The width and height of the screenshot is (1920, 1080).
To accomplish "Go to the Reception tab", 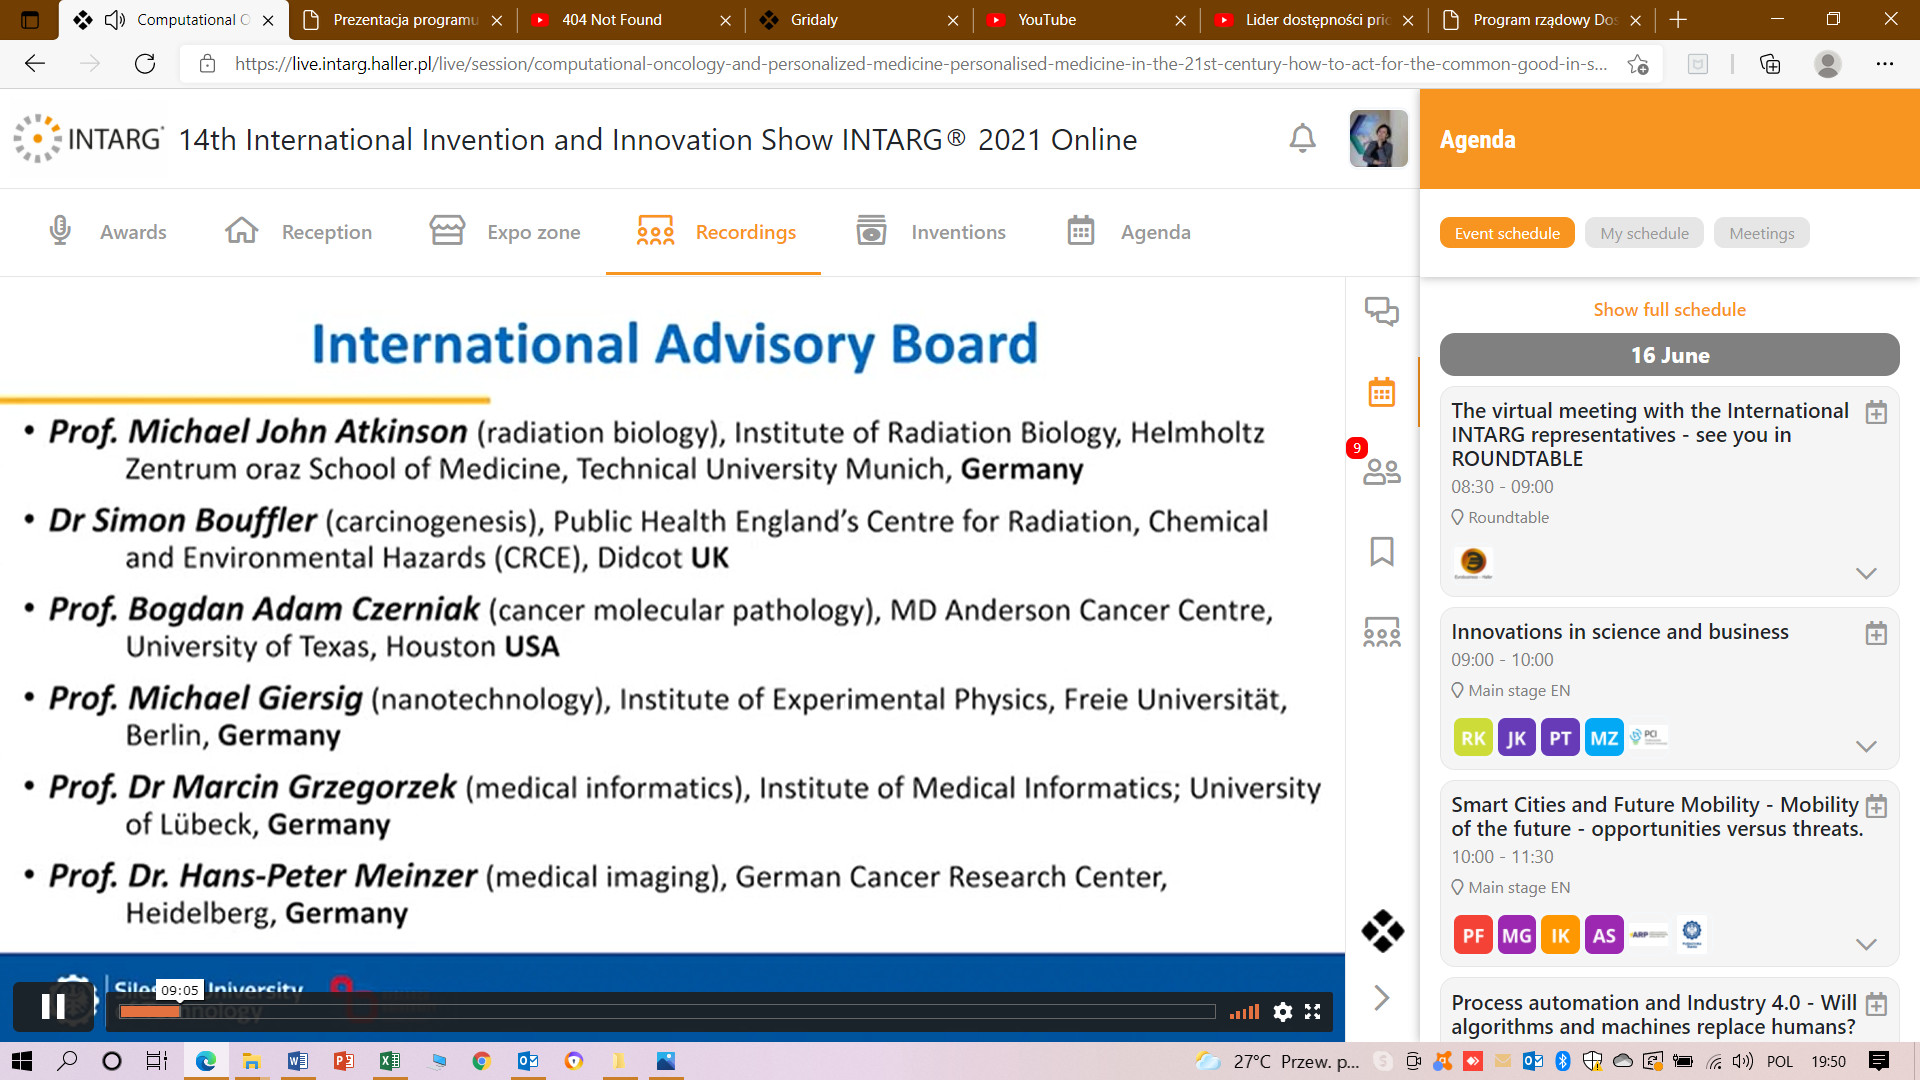I will click(298, 232).
